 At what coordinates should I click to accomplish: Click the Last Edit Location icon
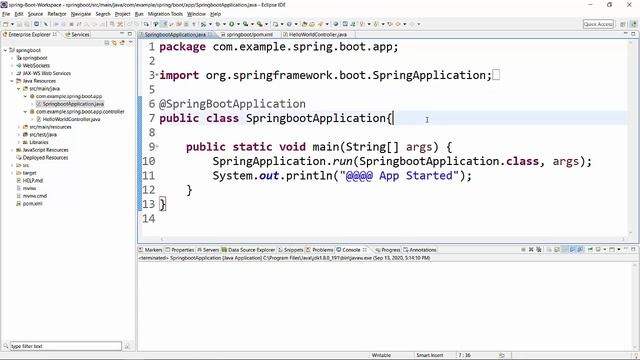390,24
